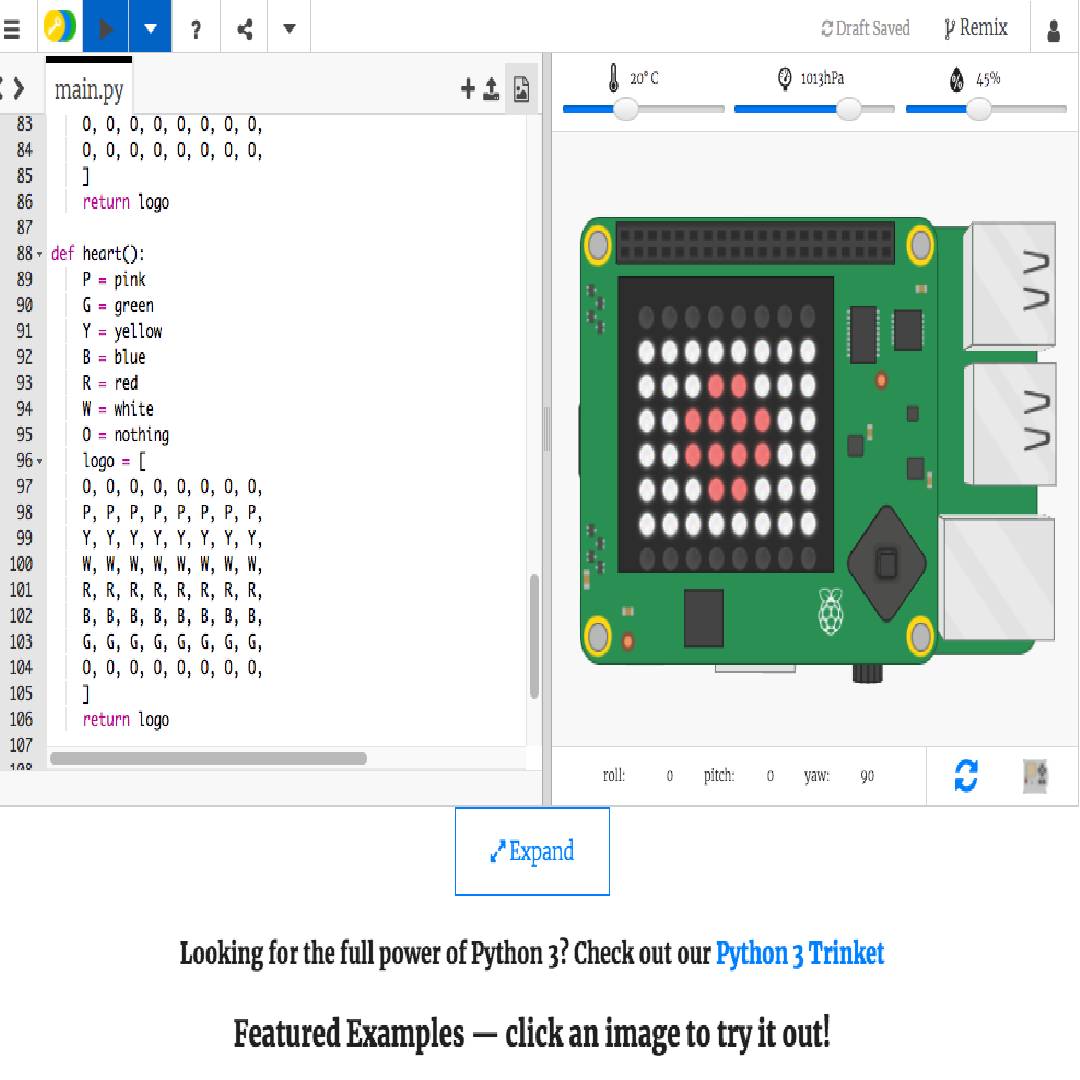Add a new file with the plus icon
This screenshot has width=1080, height=1080.
467,90
